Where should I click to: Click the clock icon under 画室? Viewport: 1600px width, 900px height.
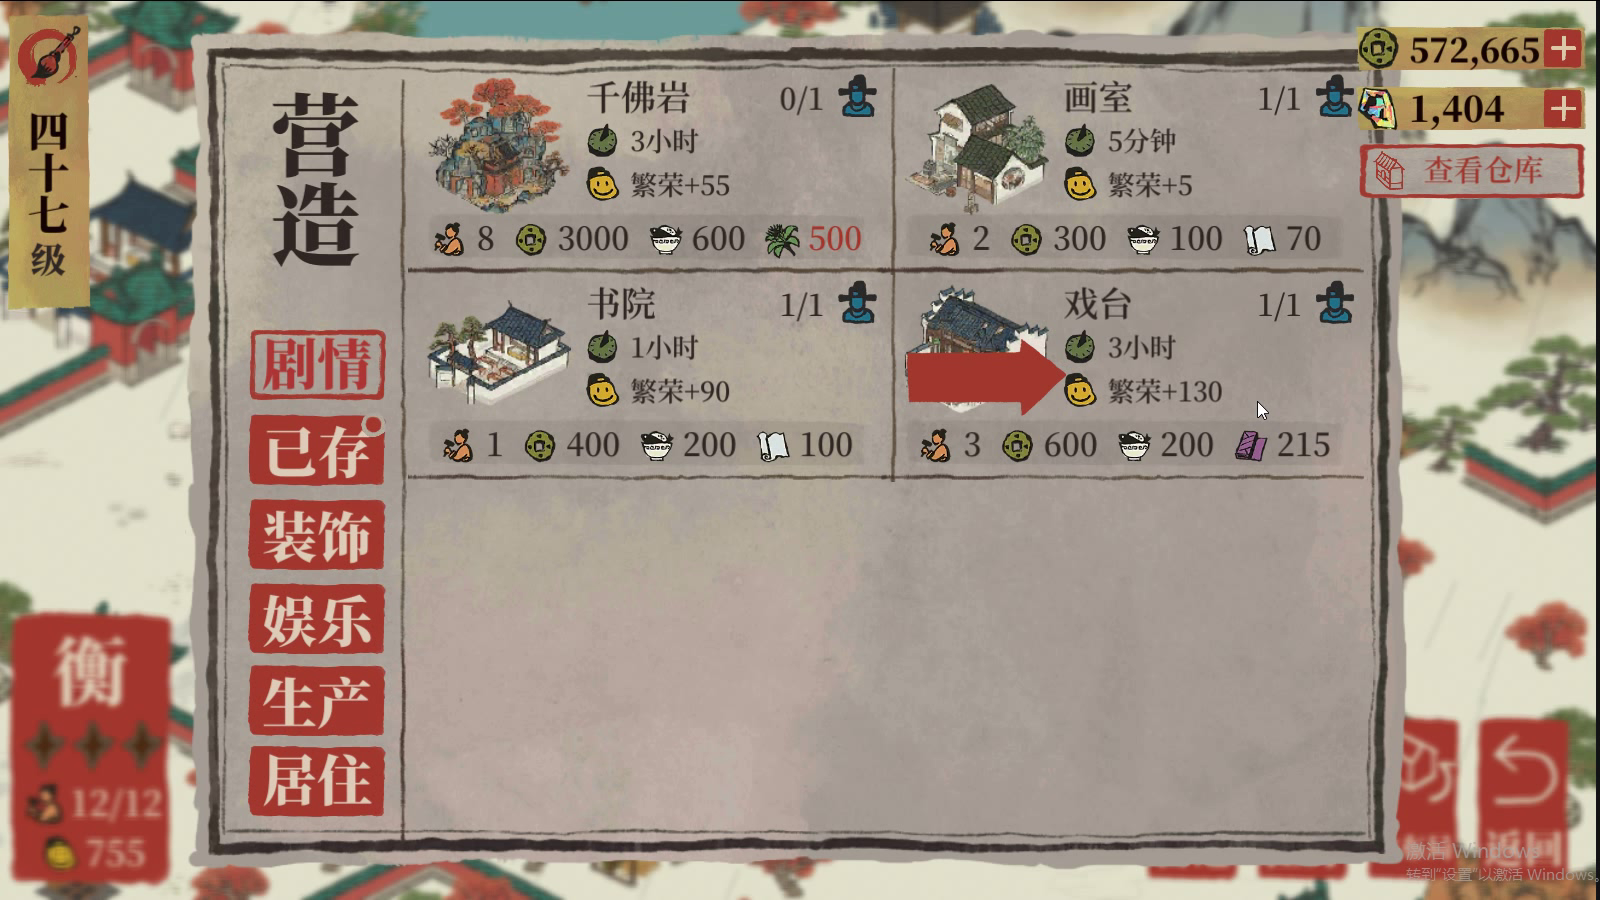(x=1079, y=141)
